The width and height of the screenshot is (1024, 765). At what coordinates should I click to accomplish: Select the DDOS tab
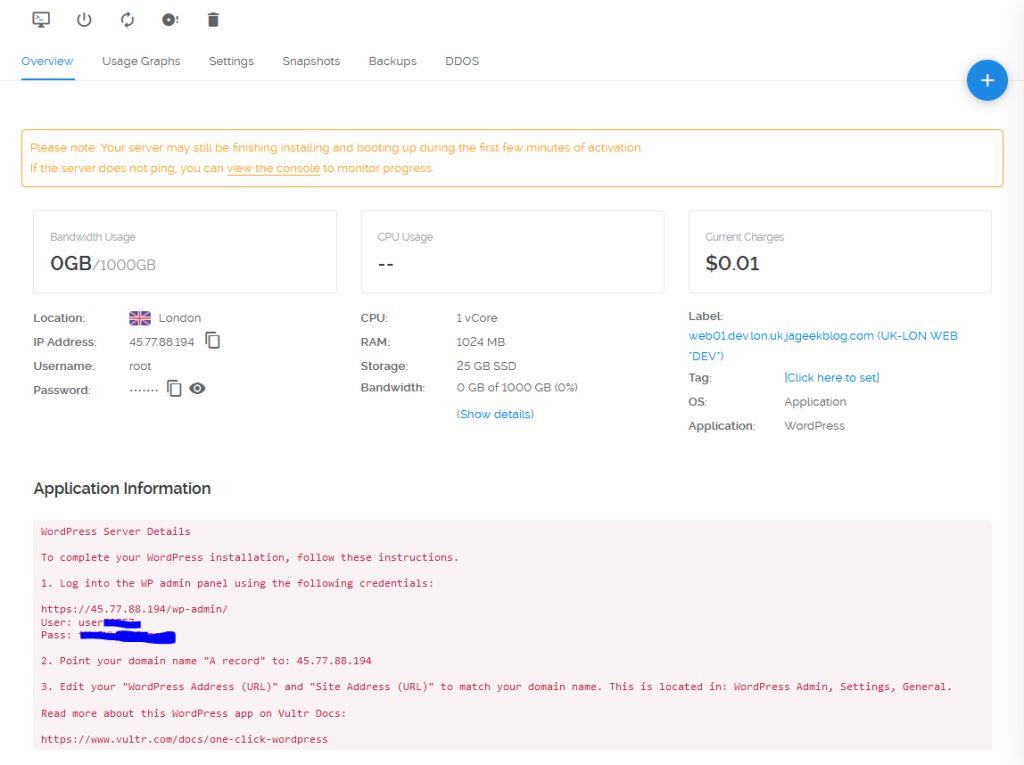point(462,61)
